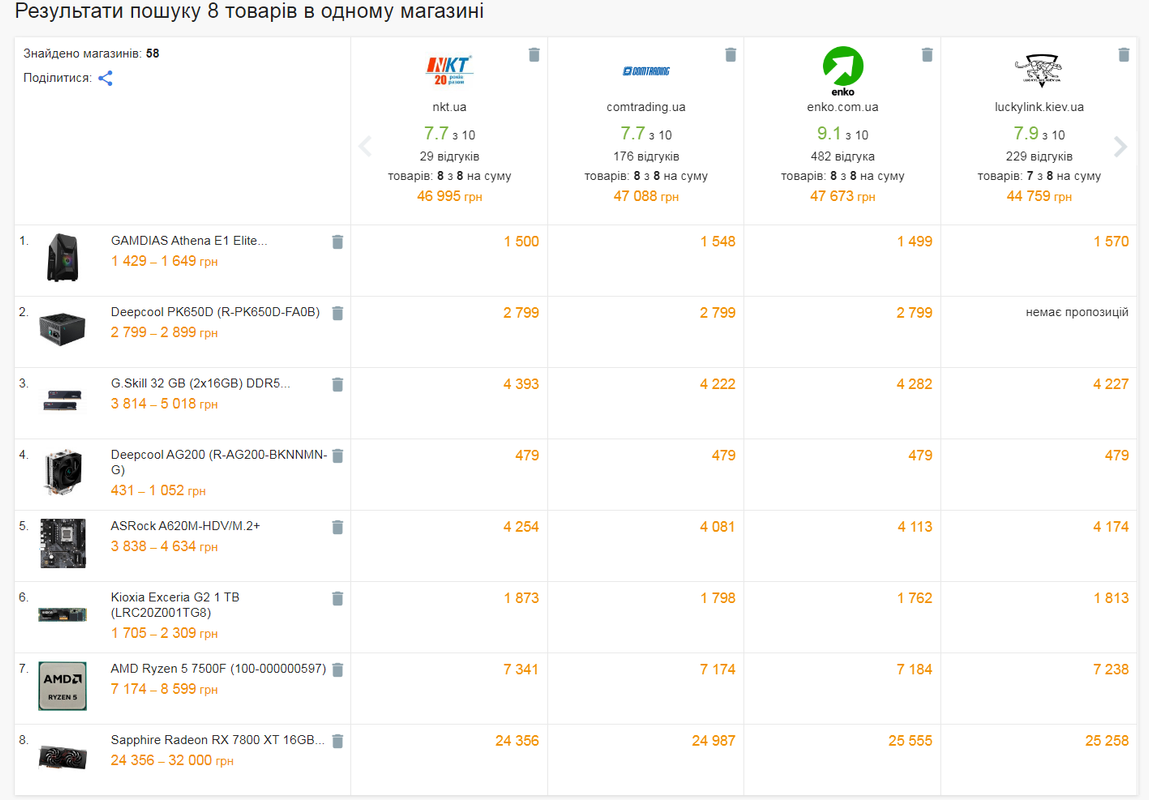Delete luckylink.kiev.ua column via trash icon
This screenshot has height=800, width=1149.
tap(1123, 55)
